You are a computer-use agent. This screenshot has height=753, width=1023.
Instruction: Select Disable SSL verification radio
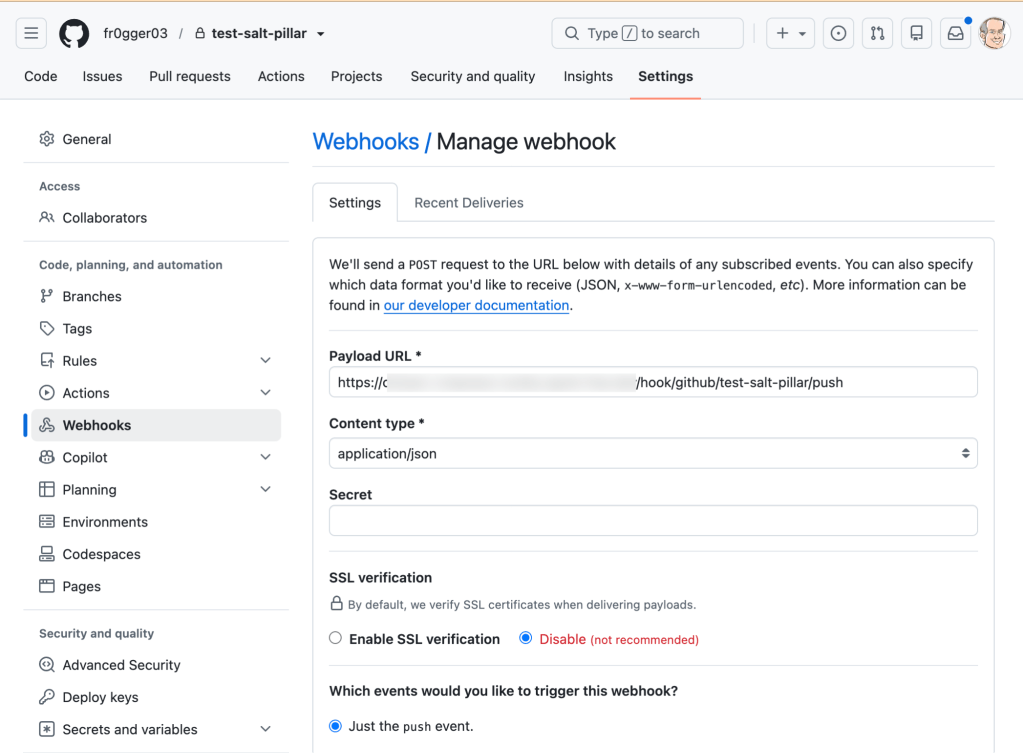point(525,638)
